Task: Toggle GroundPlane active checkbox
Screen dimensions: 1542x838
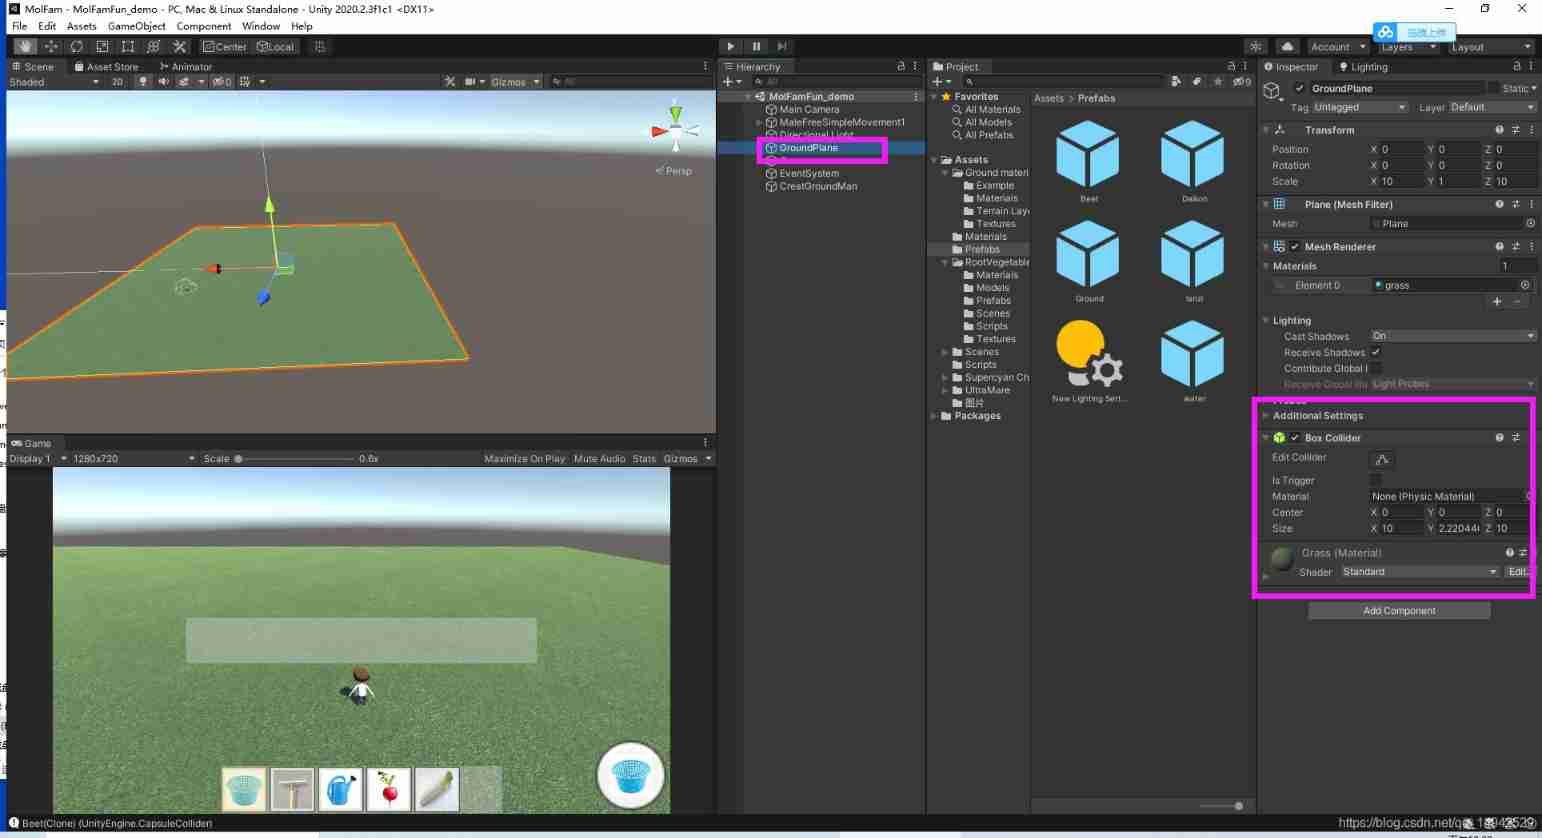Action: point(1299,88)
